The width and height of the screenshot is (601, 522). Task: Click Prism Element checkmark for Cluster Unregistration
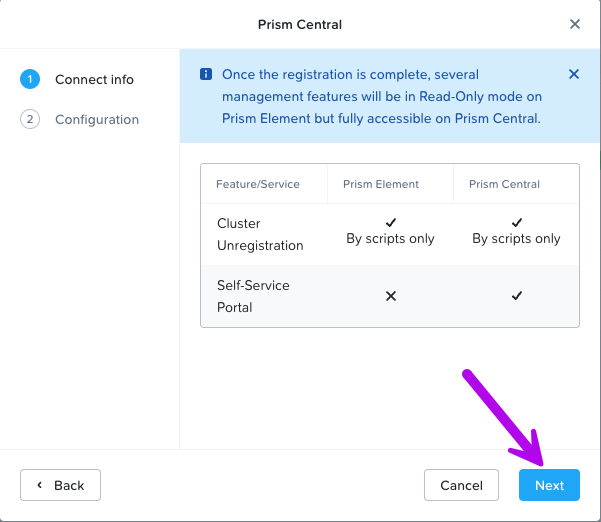click(391, 222)
